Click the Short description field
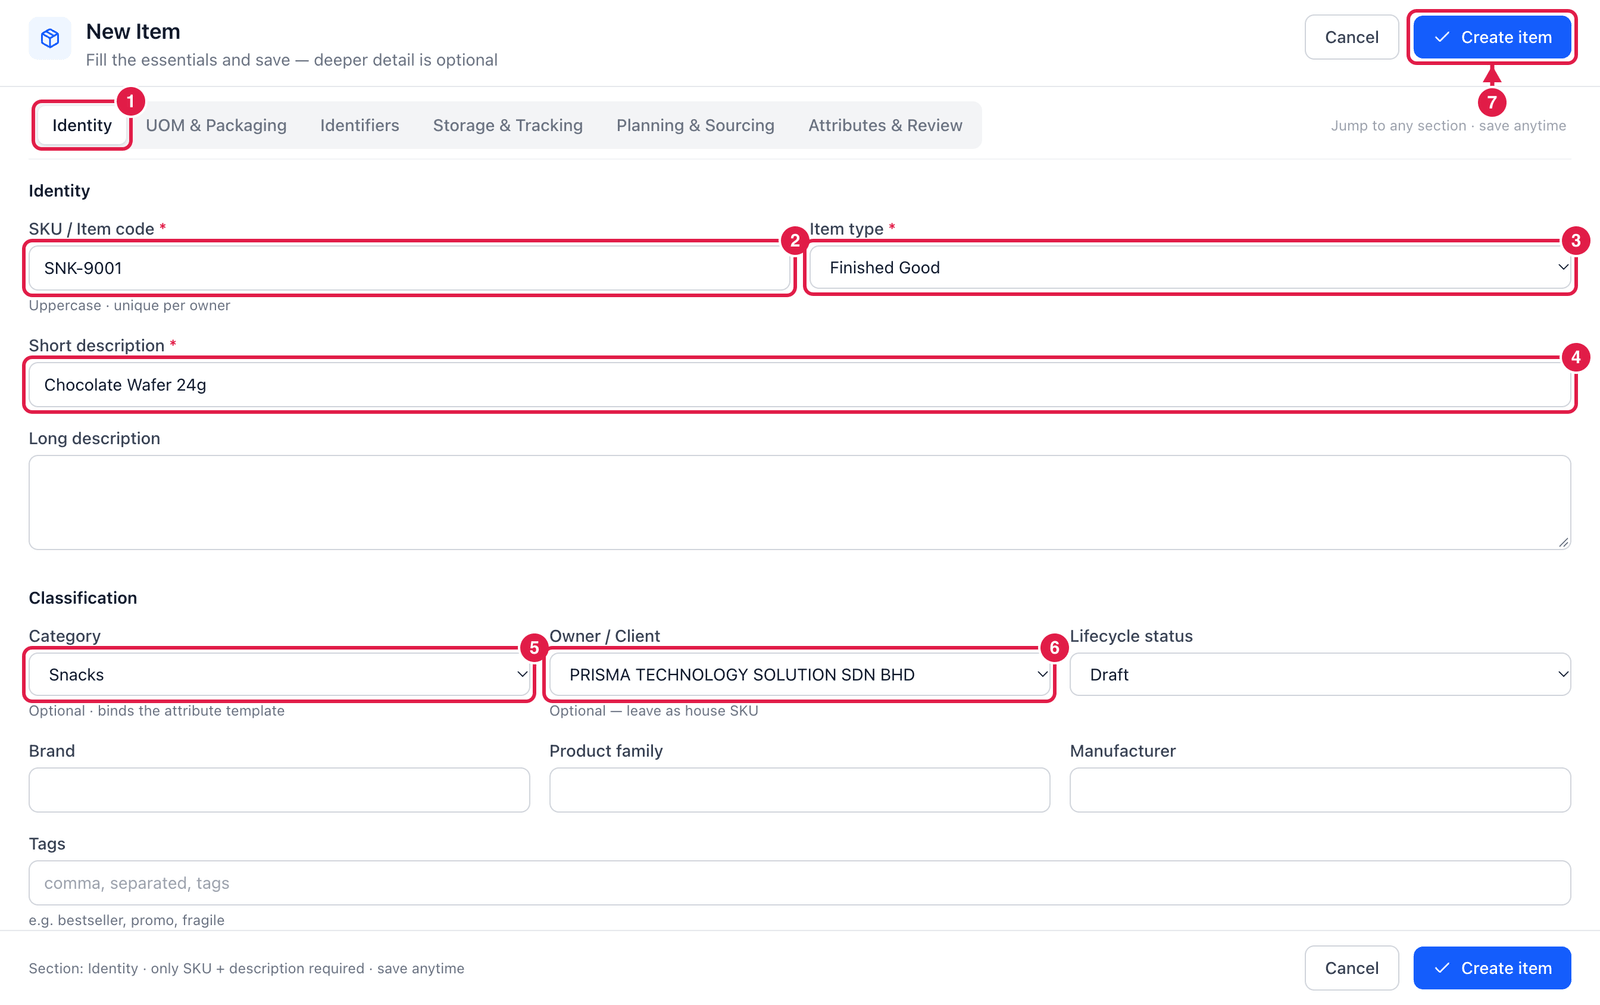The image size is (1600, 1005). pyautogui.click(x=800, y=385)
